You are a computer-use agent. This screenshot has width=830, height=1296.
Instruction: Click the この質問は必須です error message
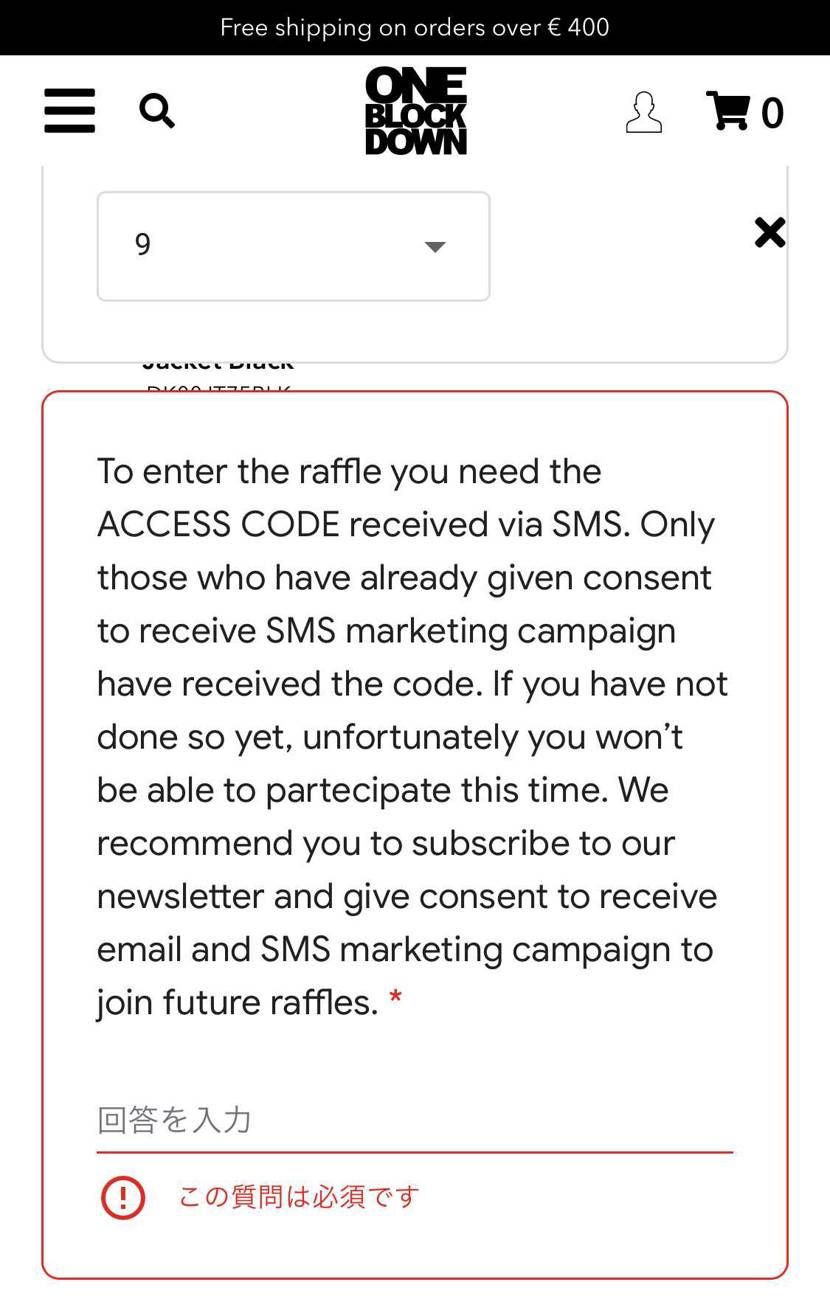(298, 1197)
